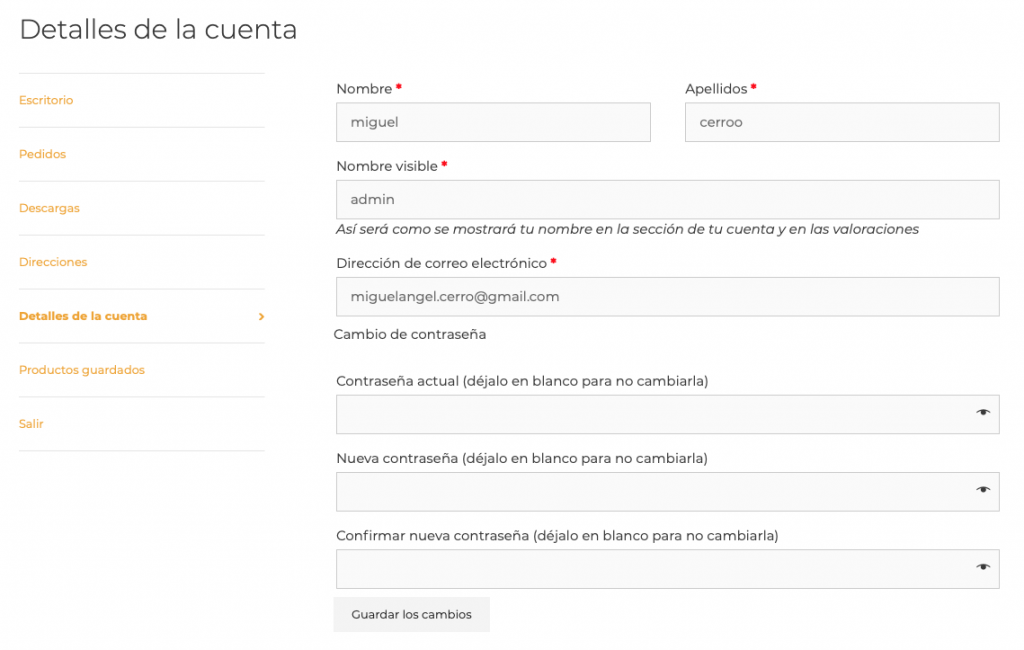The height and width of the screenshot is (650, 1024).
Task: Show the current password with eye icon
Action: [983, 412]
